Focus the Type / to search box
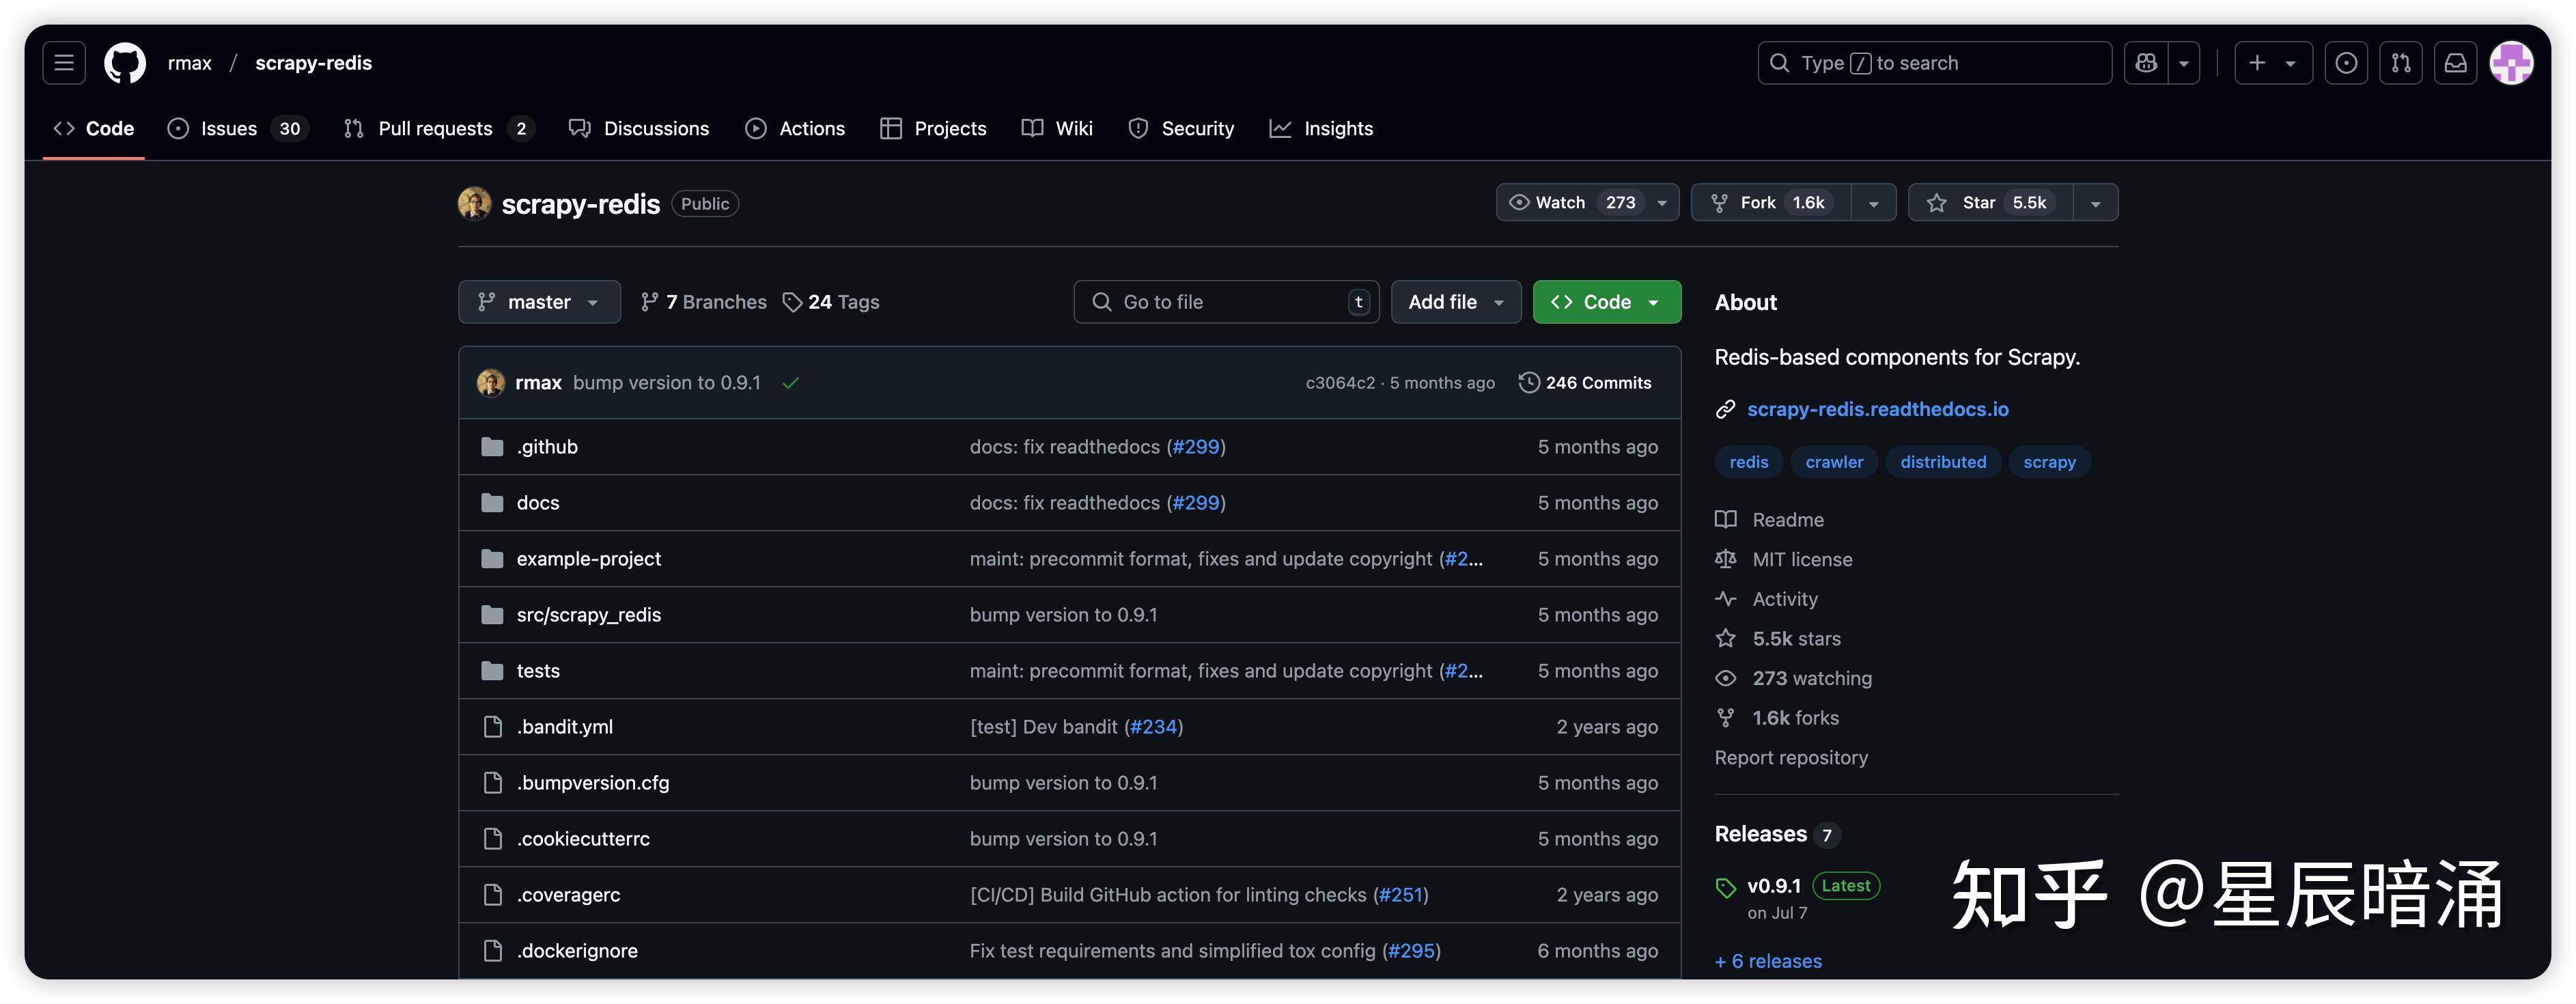Viewport: 2576px width, 1004px height. [1935, 63]
